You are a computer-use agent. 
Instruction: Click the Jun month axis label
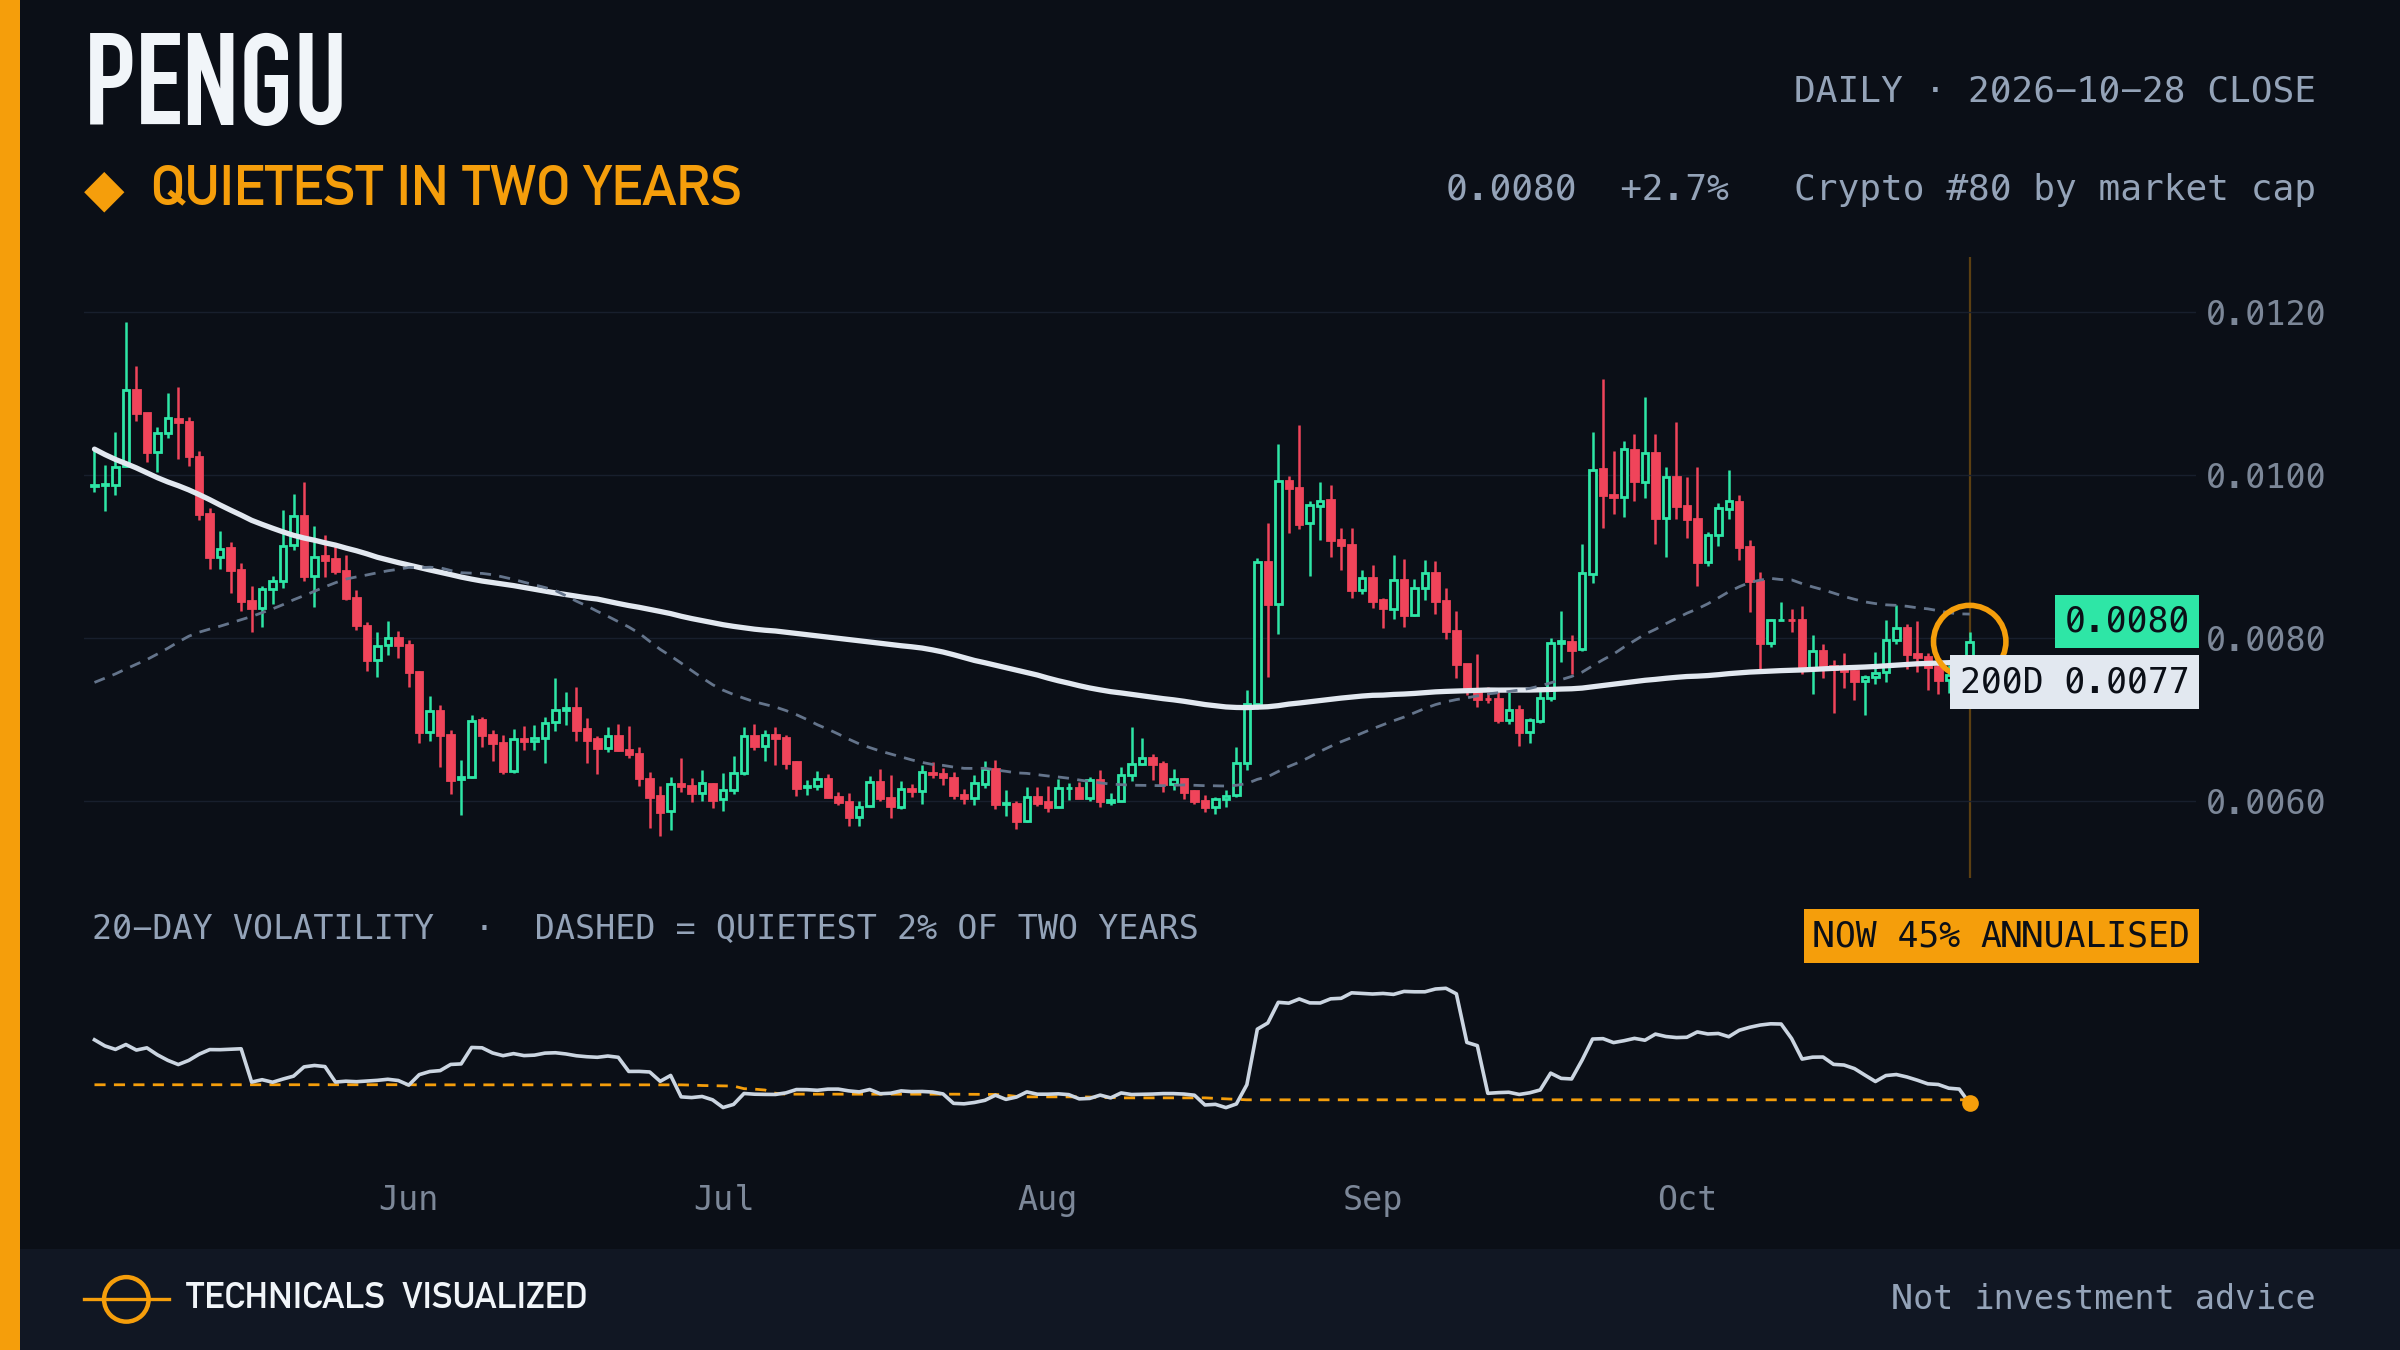(x=408, y=1198)
